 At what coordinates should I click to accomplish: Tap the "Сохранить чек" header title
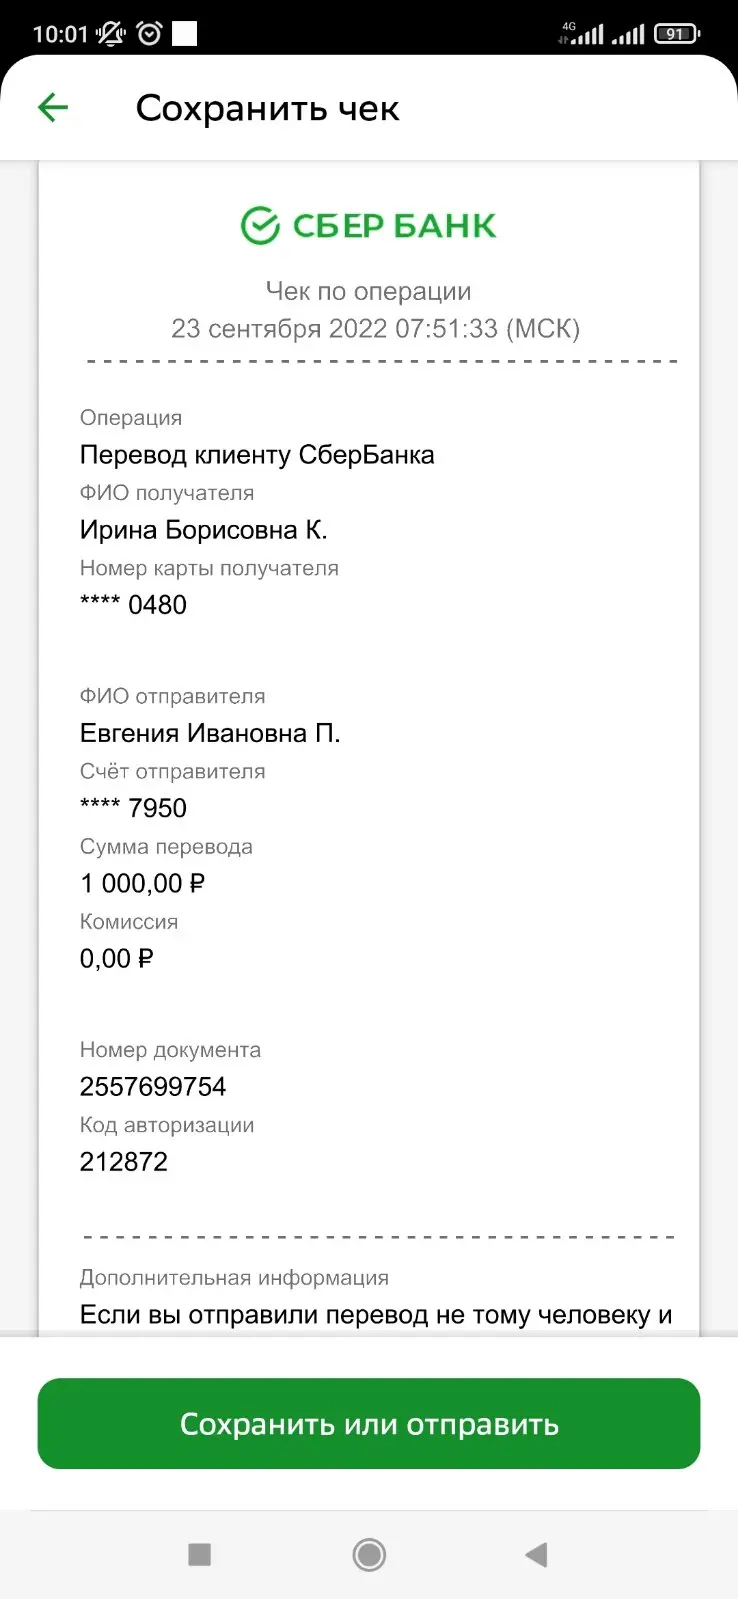[x=267, y=108]
